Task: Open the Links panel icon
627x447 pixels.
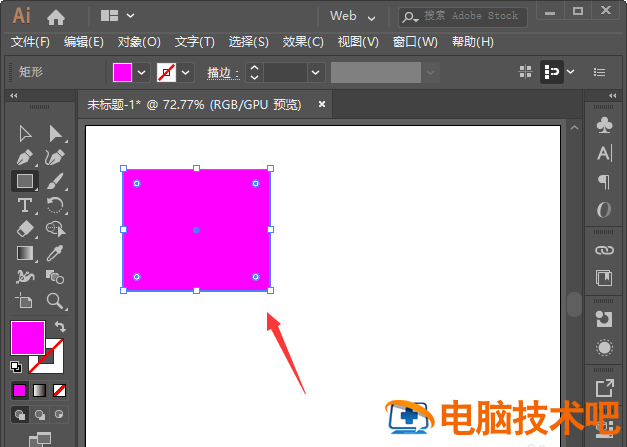Action: [604, 250]
